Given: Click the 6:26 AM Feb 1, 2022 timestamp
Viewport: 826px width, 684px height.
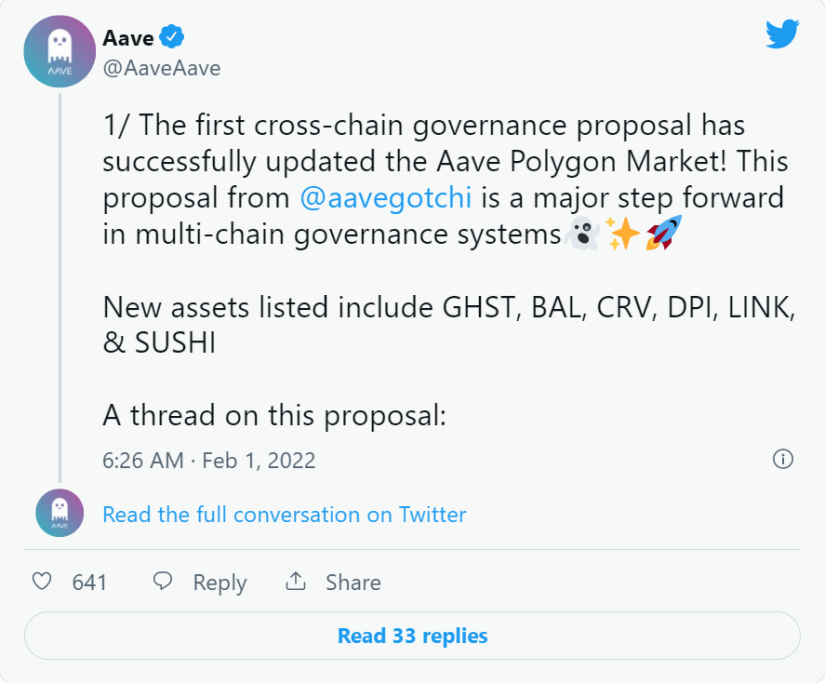Looking at the screenshot, I should (209, 461).
